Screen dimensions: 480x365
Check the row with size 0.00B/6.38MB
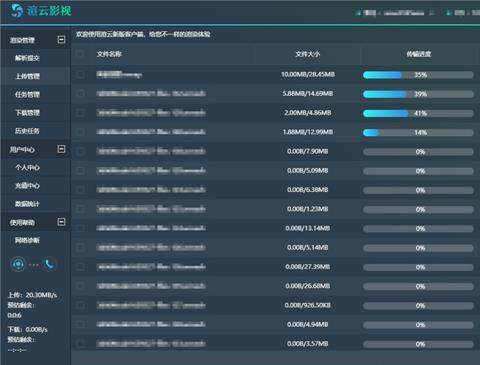[x=80, y=190]
